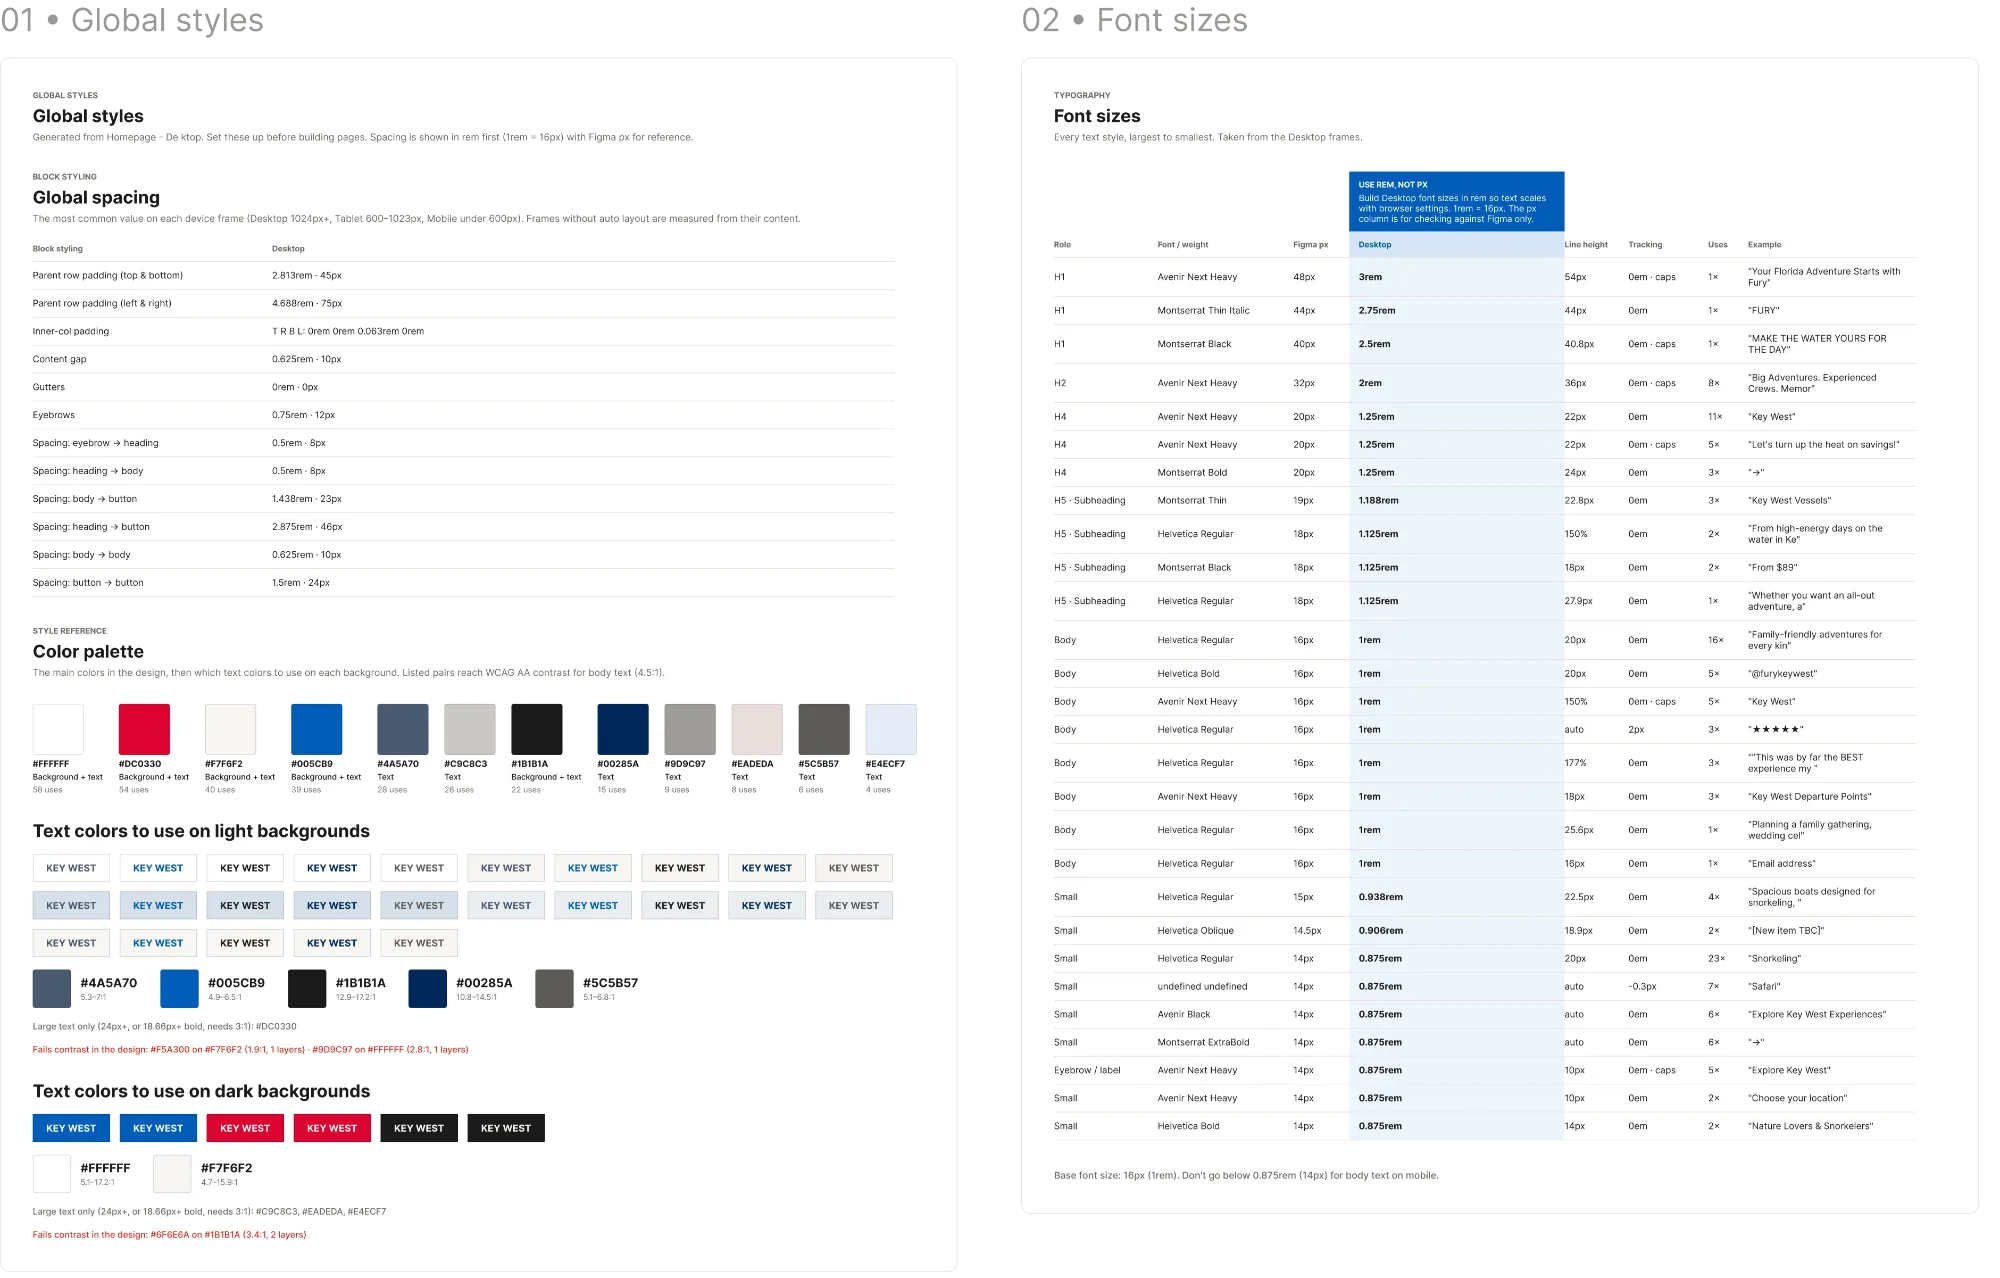The height and width of the screenshot is (1278, 2000).
Task: Click the '"Email address"' example text
Action: click(x=1782, y=864)
